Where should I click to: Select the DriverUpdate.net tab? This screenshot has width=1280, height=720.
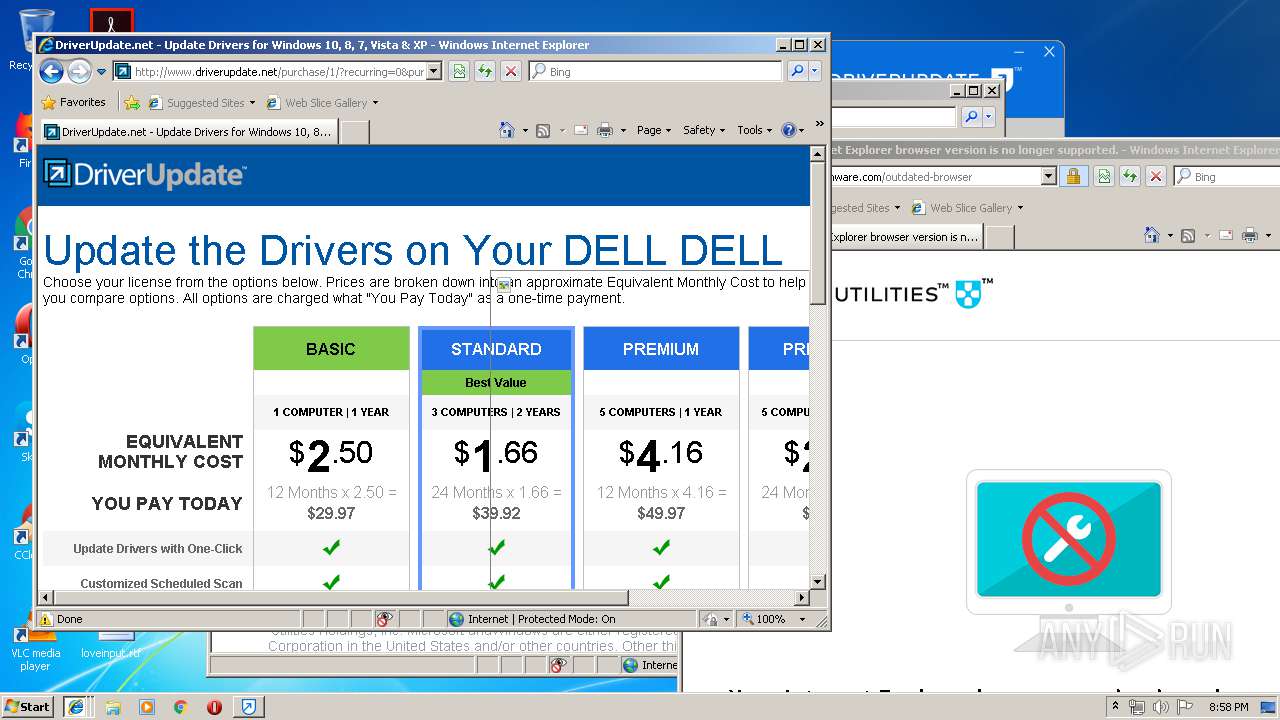click(x=188, y=132)
